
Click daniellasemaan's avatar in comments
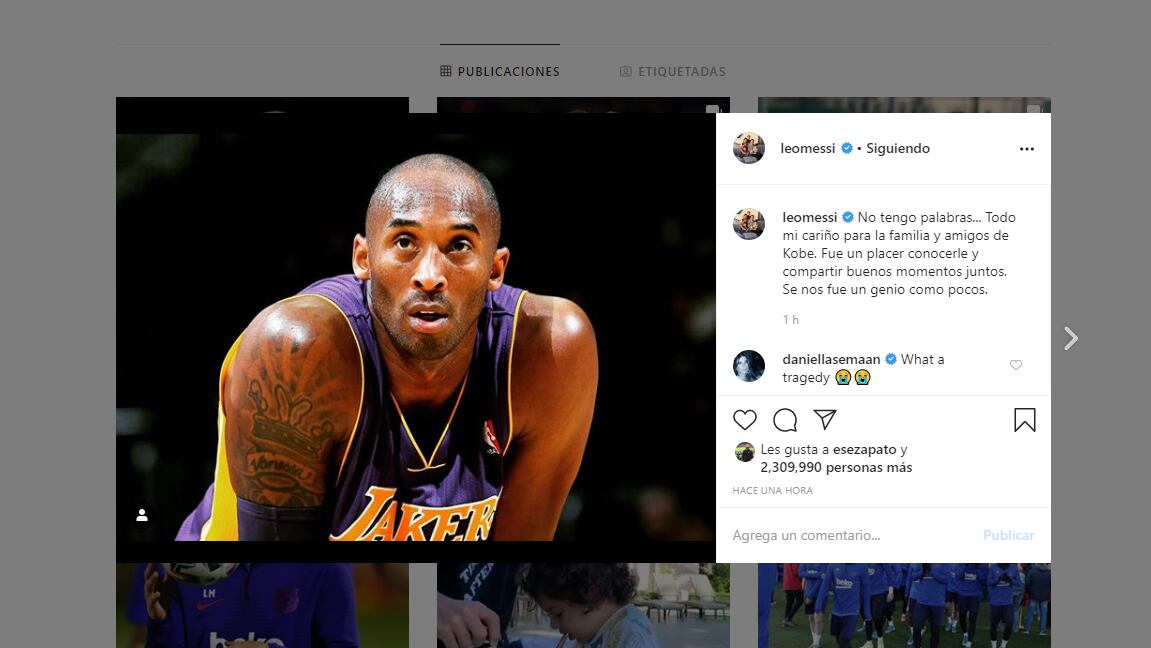point(749,366)
